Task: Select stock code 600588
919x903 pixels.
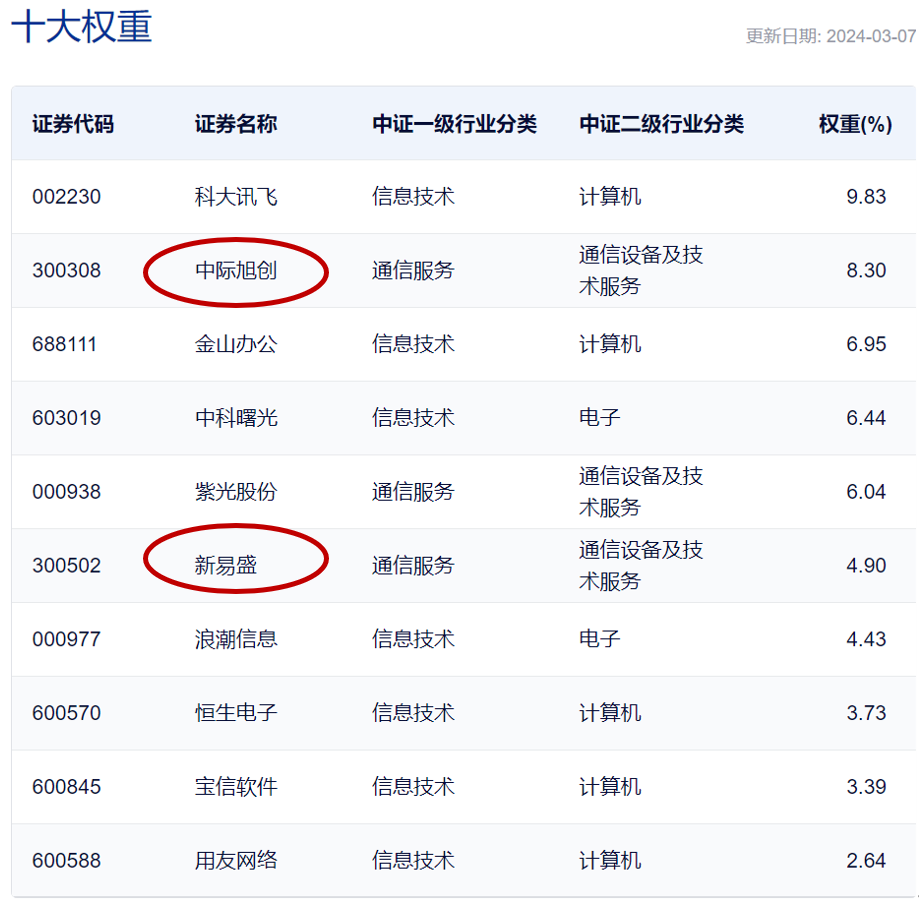Action: tap(66, 861)
